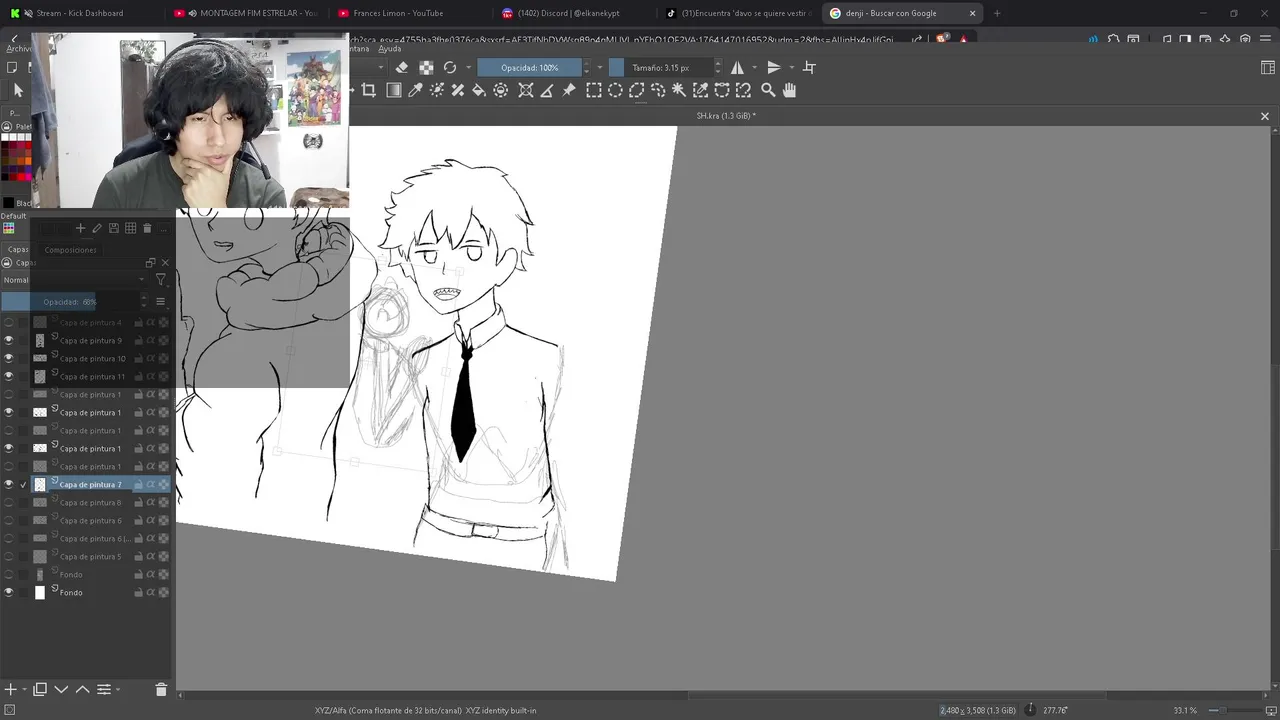Click the horizontal mirror tool icon

(738, 67)
